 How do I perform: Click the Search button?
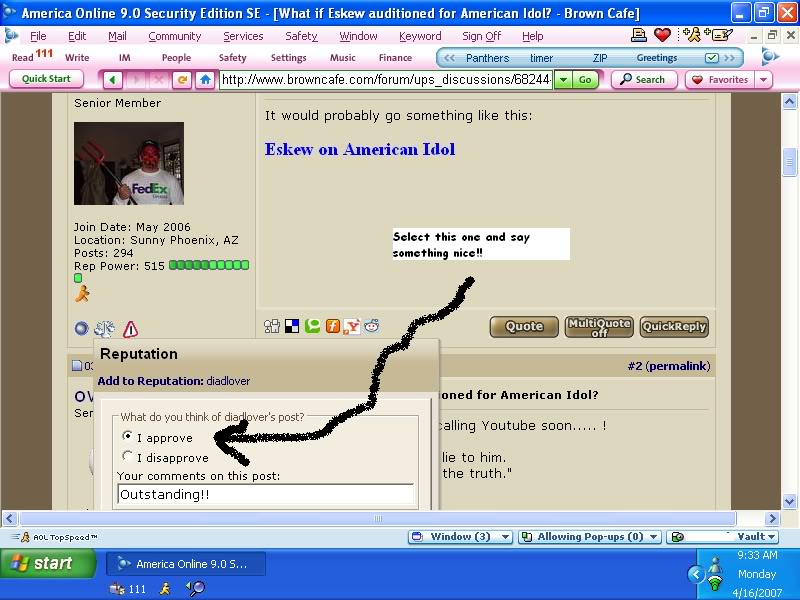click(x=644, y=80)
